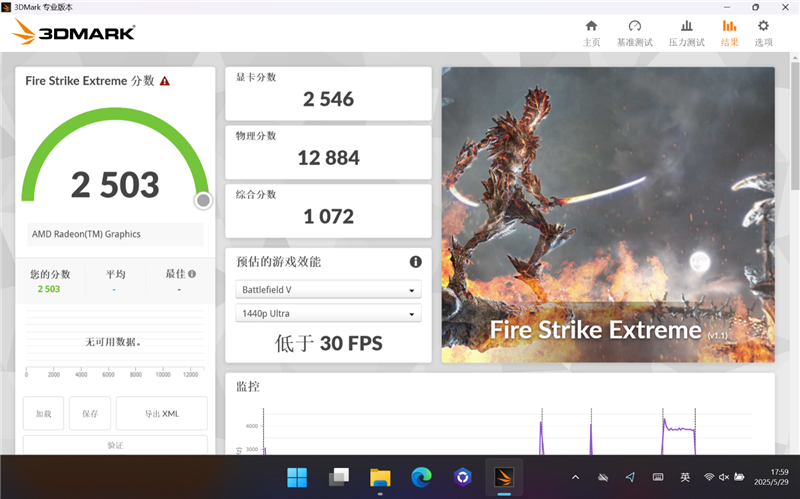Open Task View on the taskbar

(339, 478)
